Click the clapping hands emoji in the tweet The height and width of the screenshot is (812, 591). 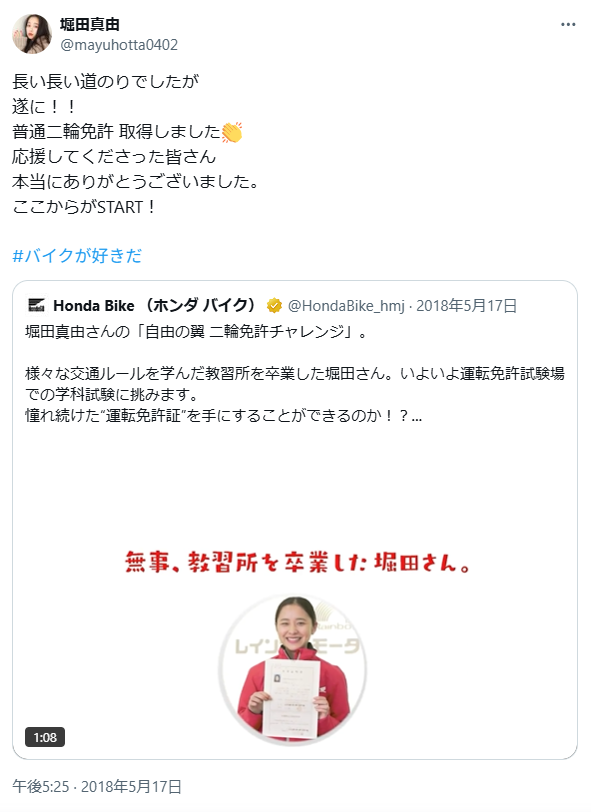coord(232,132)
